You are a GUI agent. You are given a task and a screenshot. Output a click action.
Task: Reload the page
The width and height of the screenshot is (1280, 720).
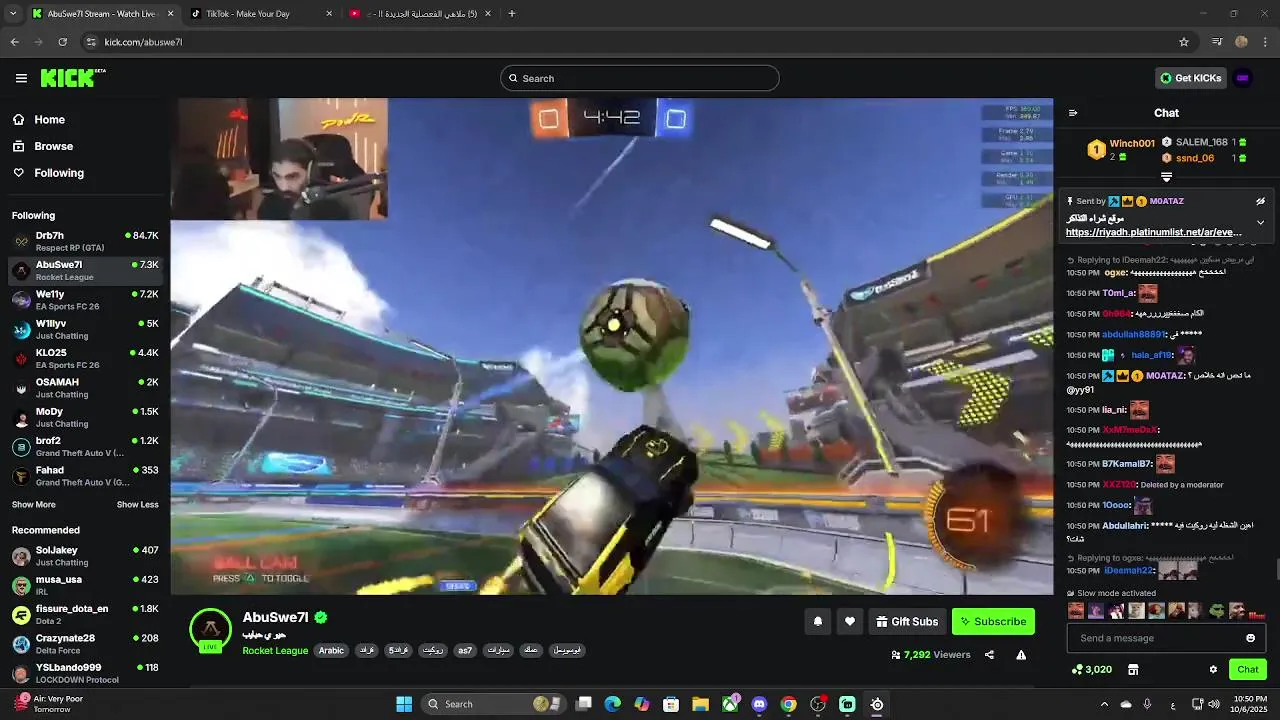coord(62,42)
